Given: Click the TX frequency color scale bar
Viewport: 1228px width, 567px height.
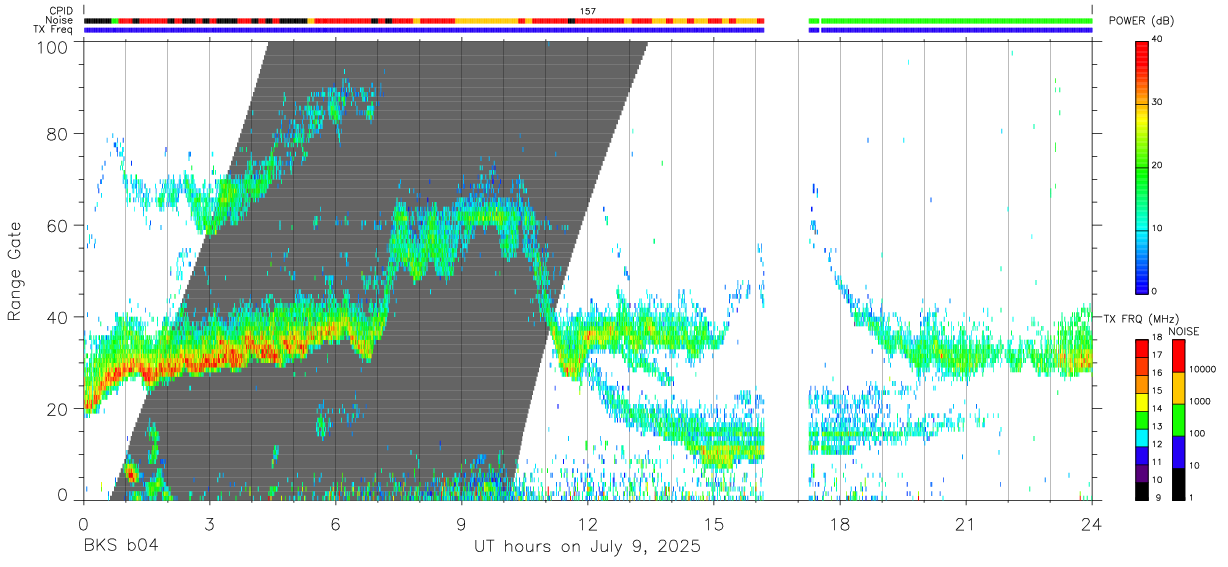Looking at the screenshot, I should coord(1141,419).
